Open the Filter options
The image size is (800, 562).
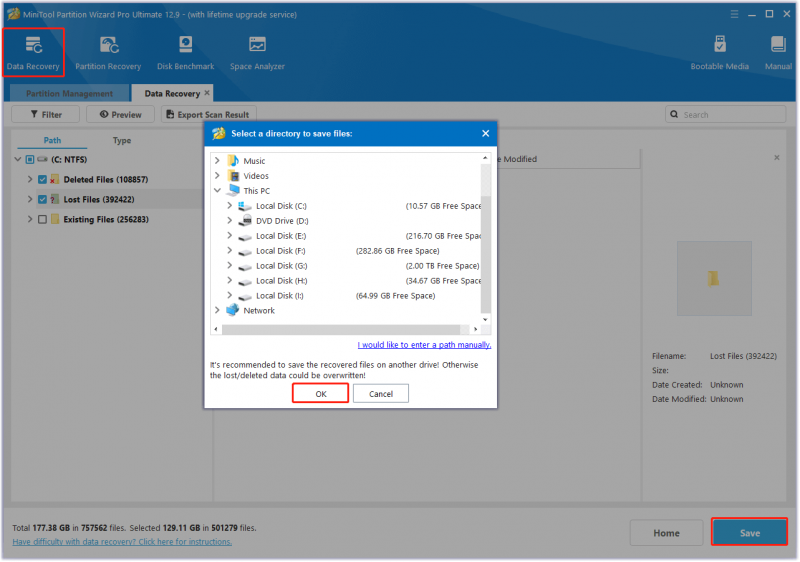tap(46, 114)
